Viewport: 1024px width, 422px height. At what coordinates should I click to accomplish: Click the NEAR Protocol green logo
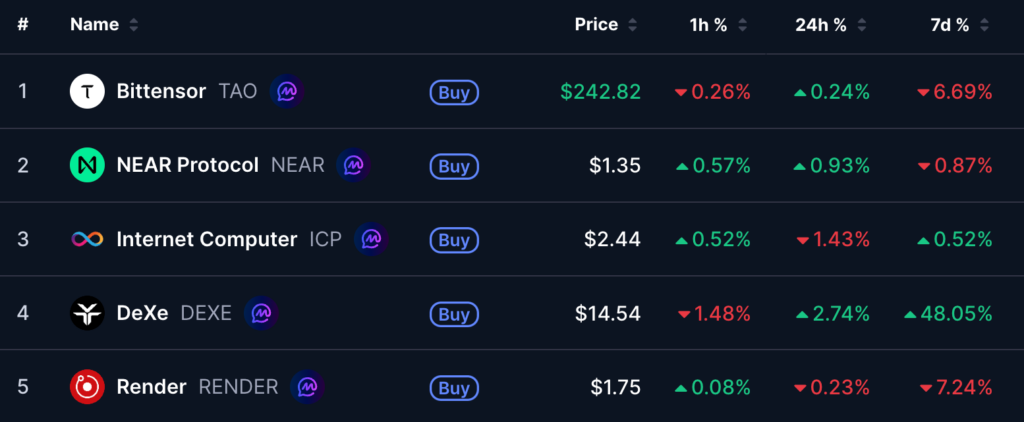(x=87, y=165)
